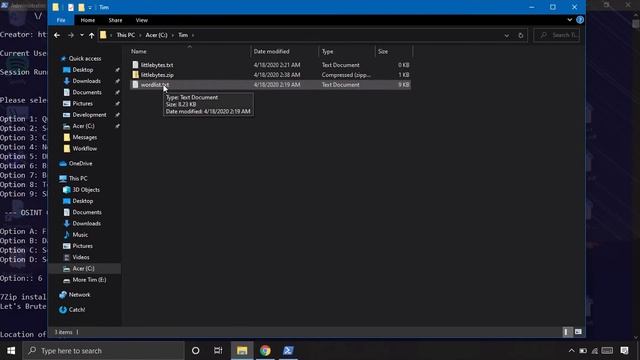Open pinned Desktop under Quick access
This screenshot has height=360, width=640.
pos(82,70)
